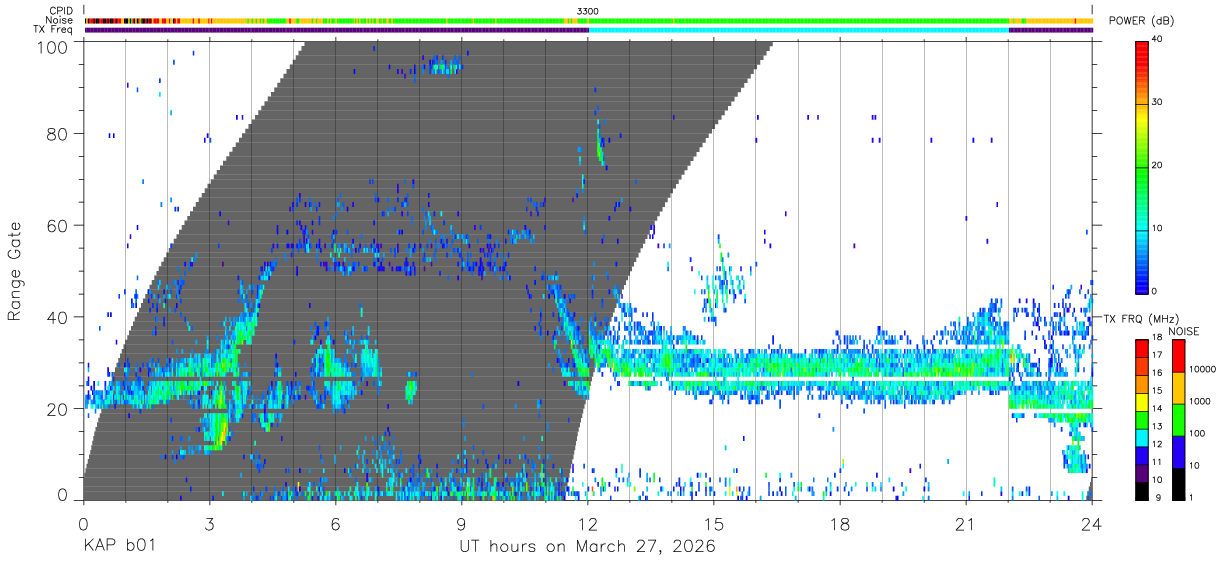This screenshot has height=567, width=1228.
Task: Click the 18 tick on the UT hours axis
Action: [x=840, y=523]
